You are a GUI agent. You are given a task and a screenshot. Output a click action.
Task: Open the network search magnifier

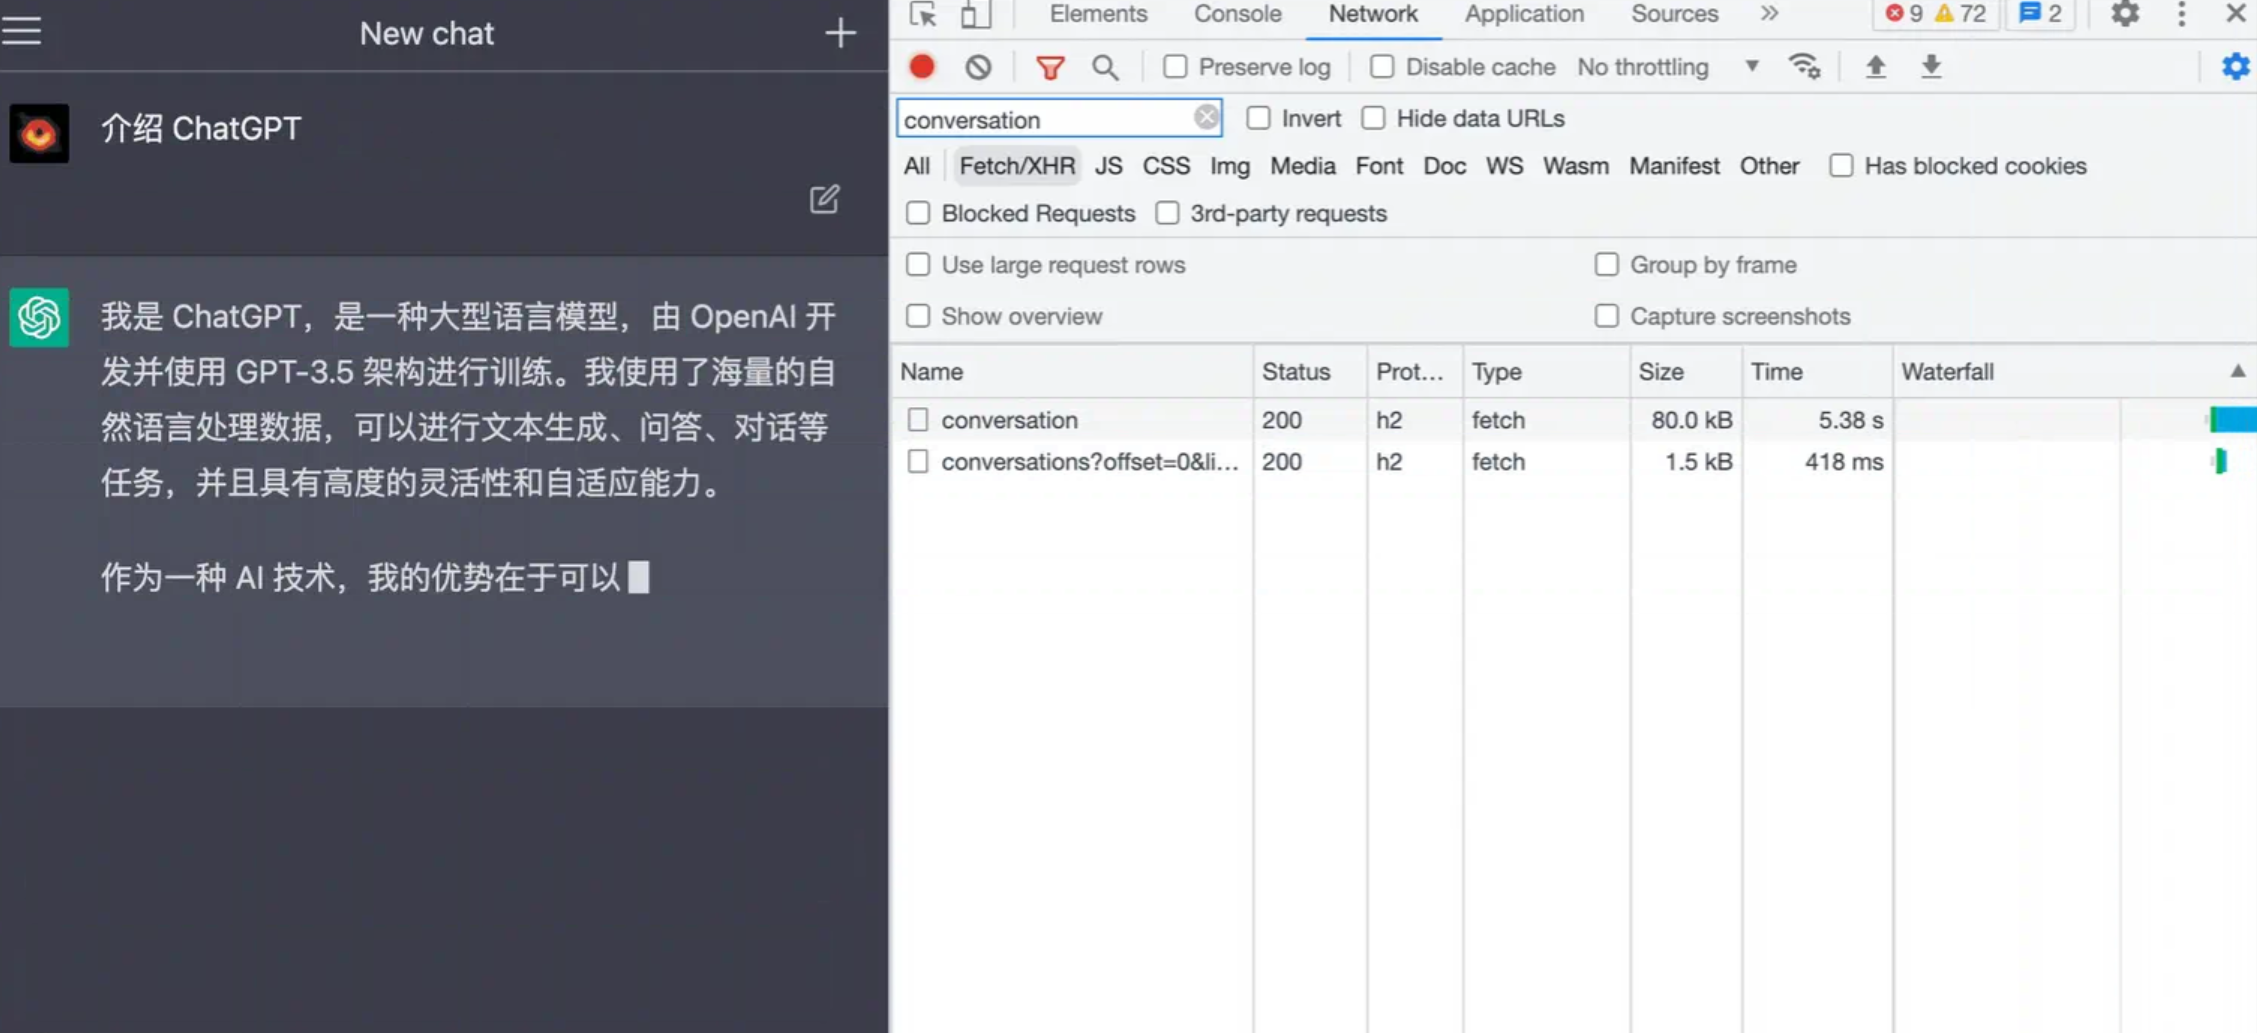point(1105,67)
